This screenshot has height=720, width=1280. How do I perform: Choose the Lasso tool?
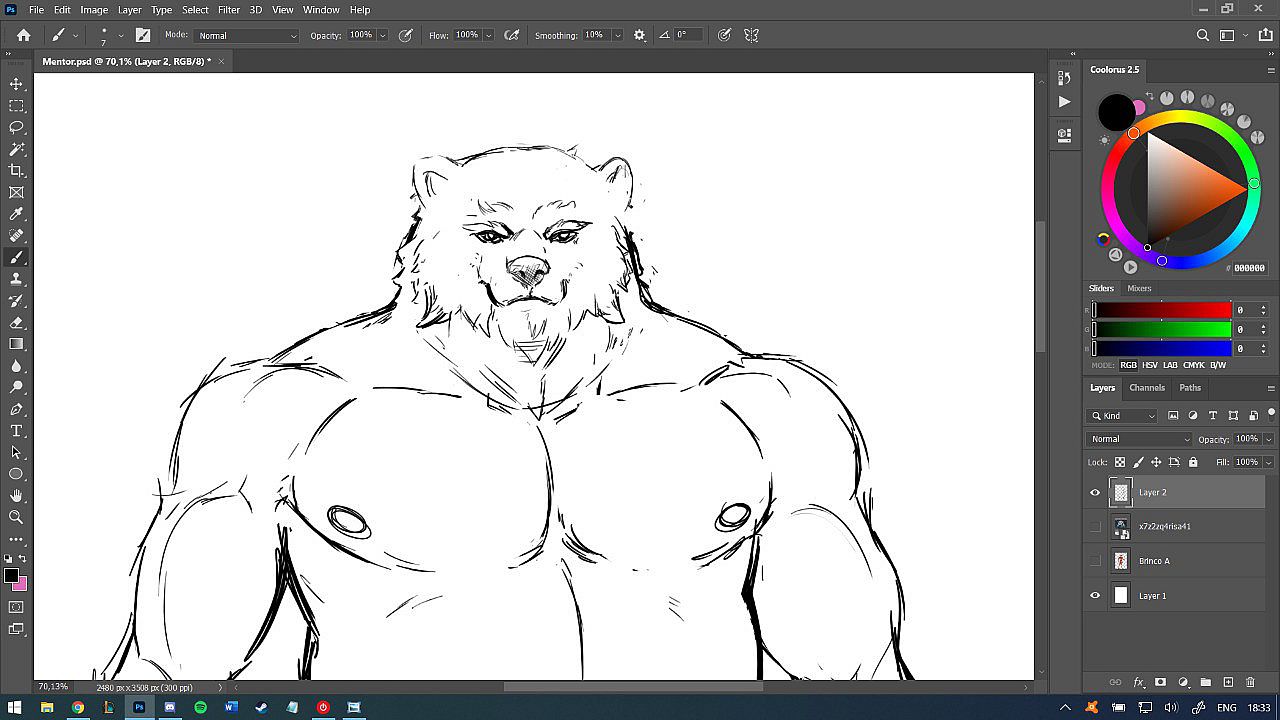coord(16,127)
